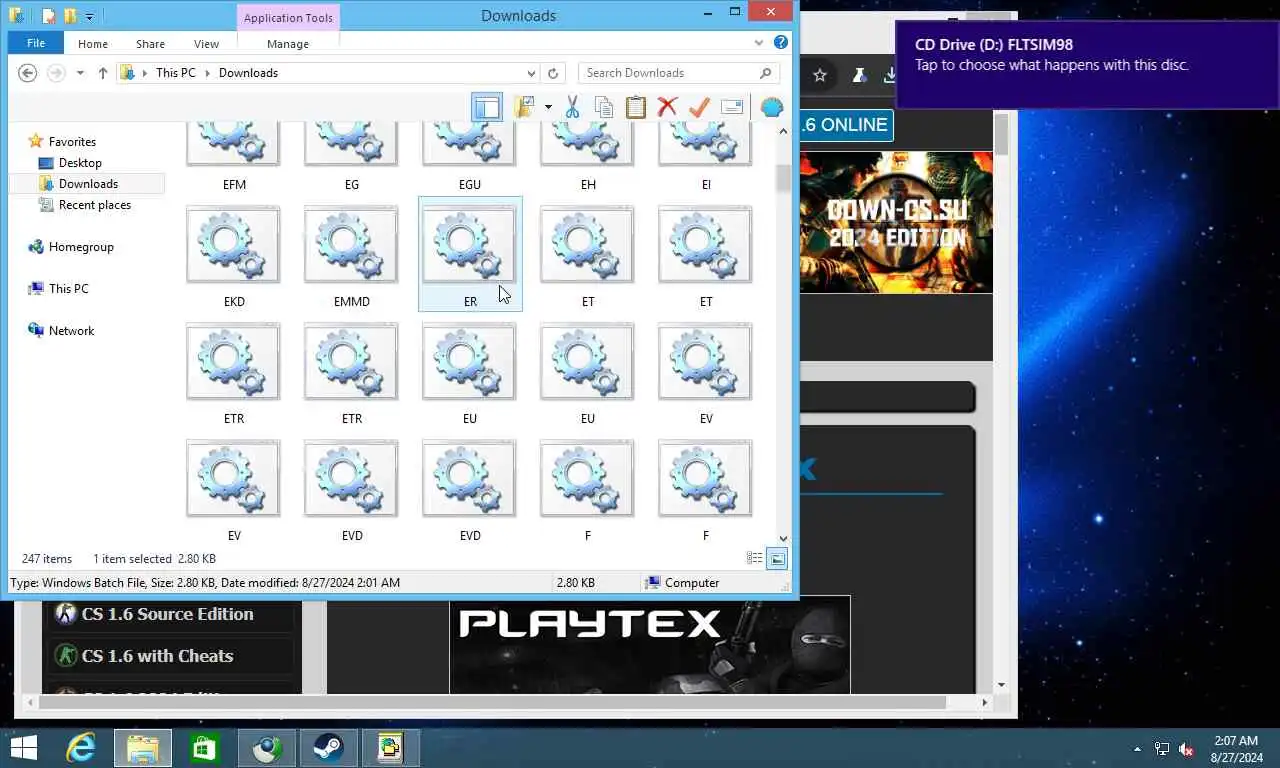
Task: Open the dropdown arrow beside folder options icon
Action: coord(548,107)
